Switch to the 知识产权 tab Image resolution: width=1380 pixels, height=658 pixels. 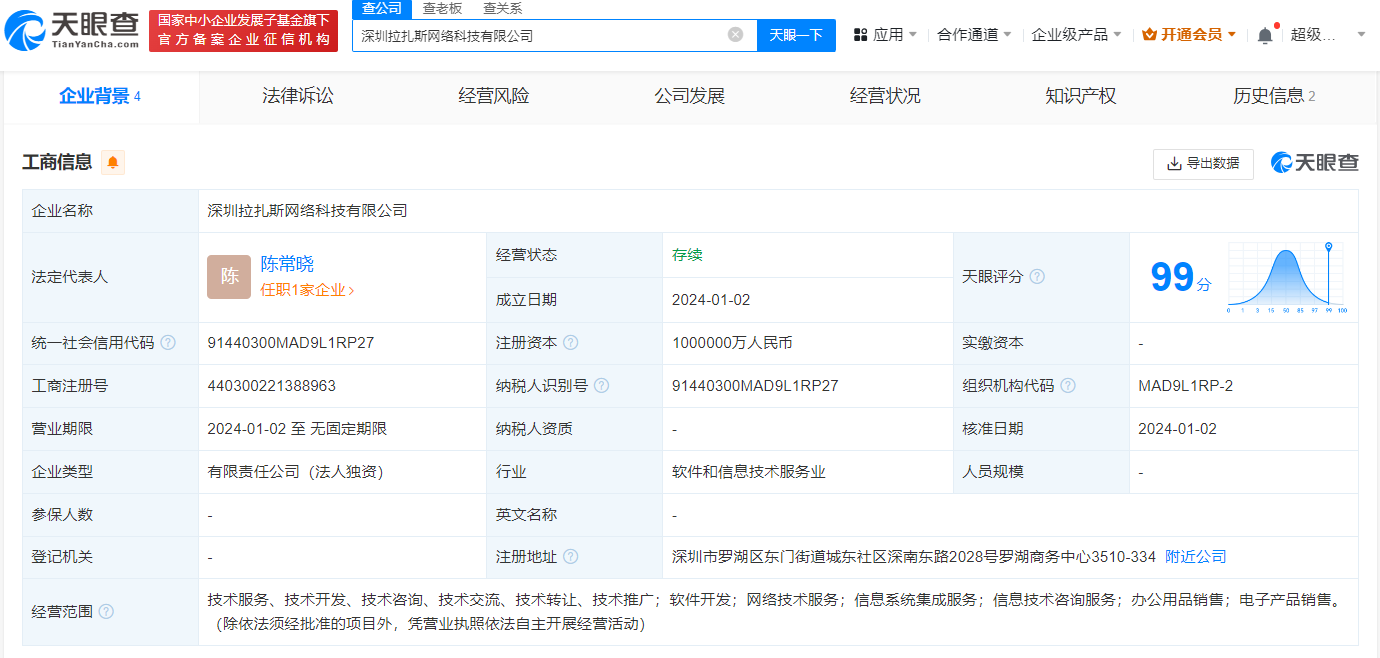pyautogui.click(x=1080, y=96)
